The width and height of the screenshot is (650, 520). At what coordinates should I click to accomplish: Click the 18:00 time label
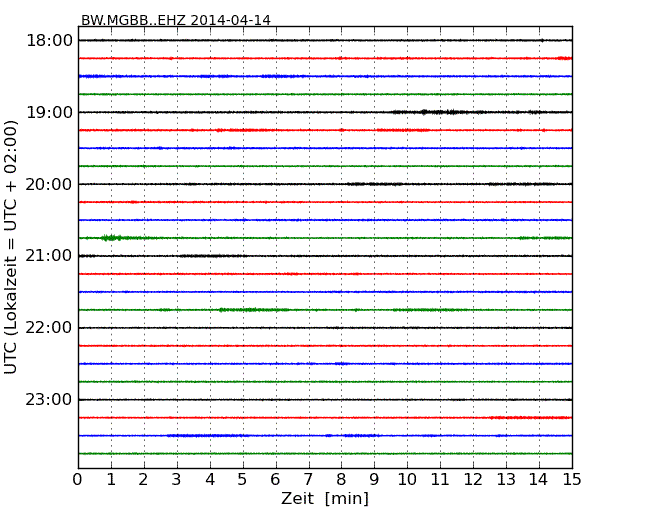click(x=49, y=41)
